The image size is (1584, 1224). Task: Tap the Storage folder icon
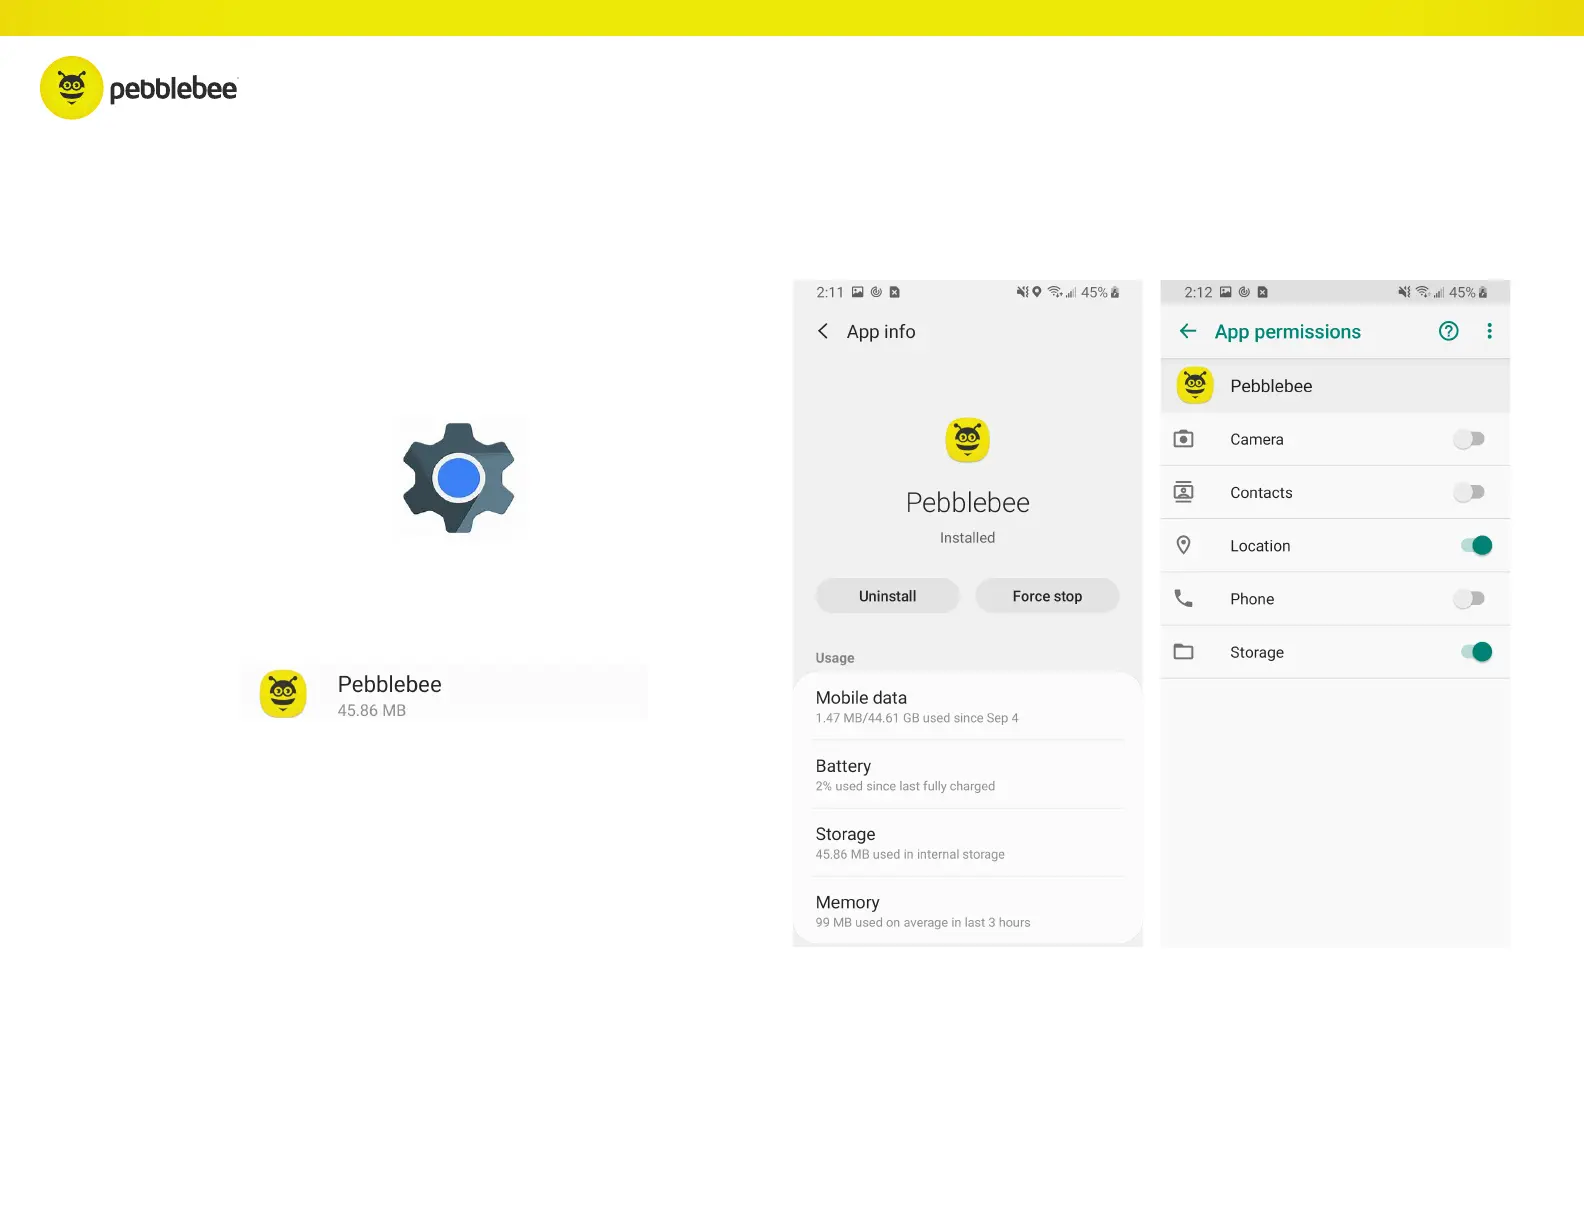click(x=1183, y=652)
